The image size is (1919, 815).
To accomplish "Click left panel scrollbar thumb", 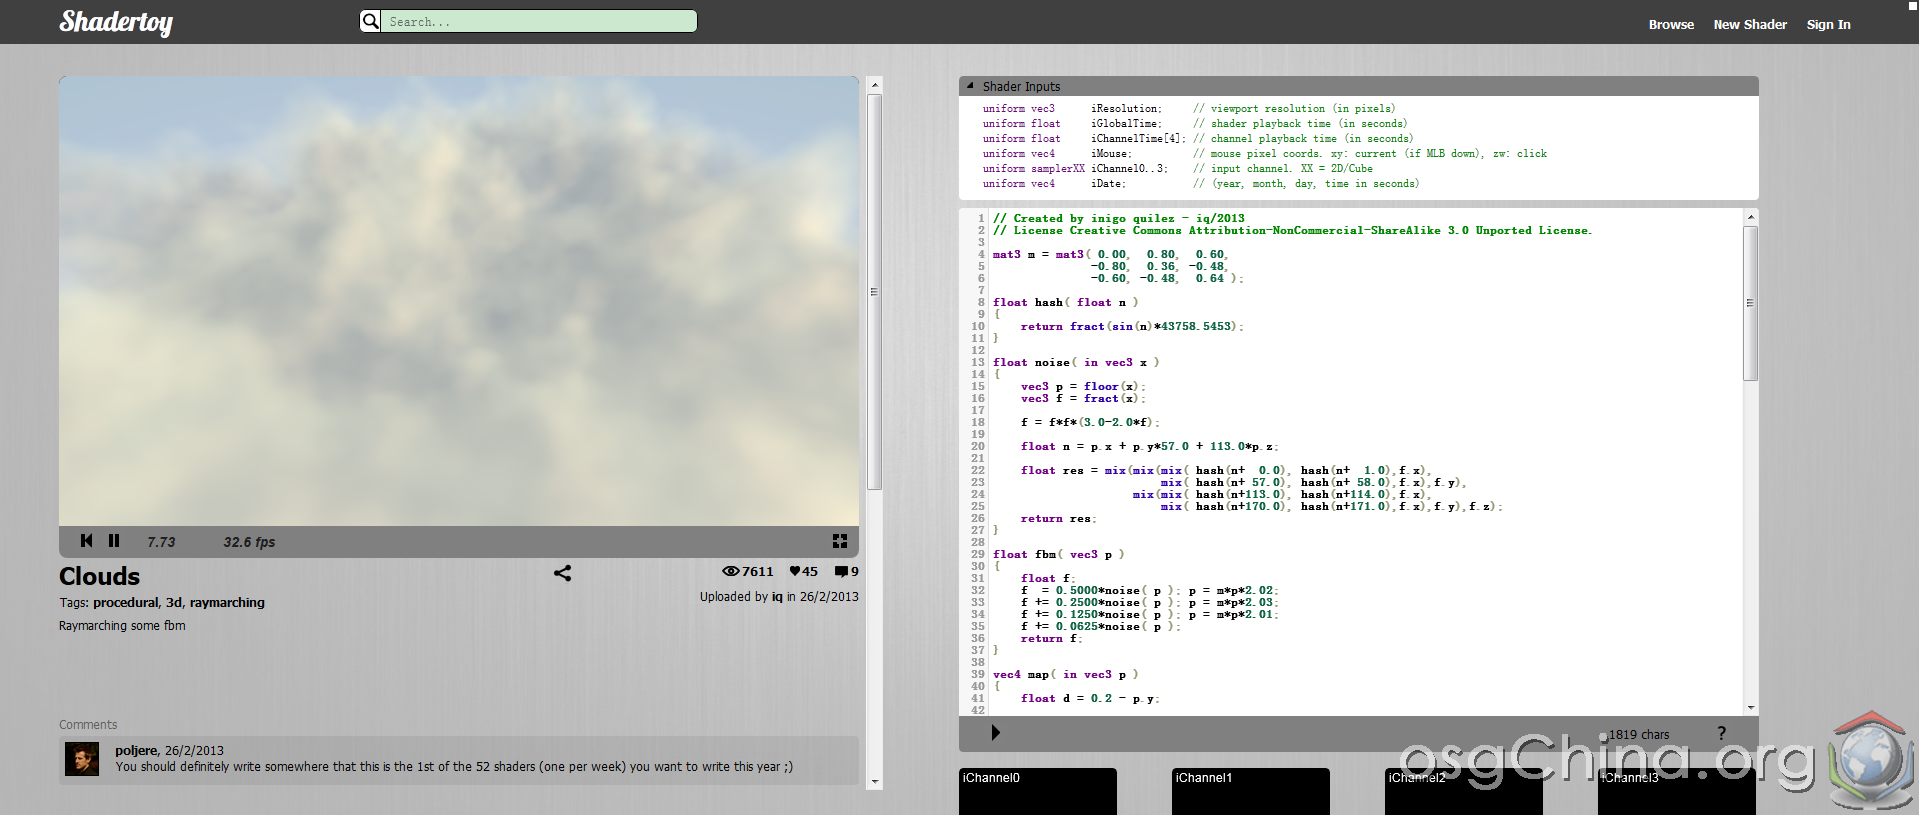I will tap(874, 292).
